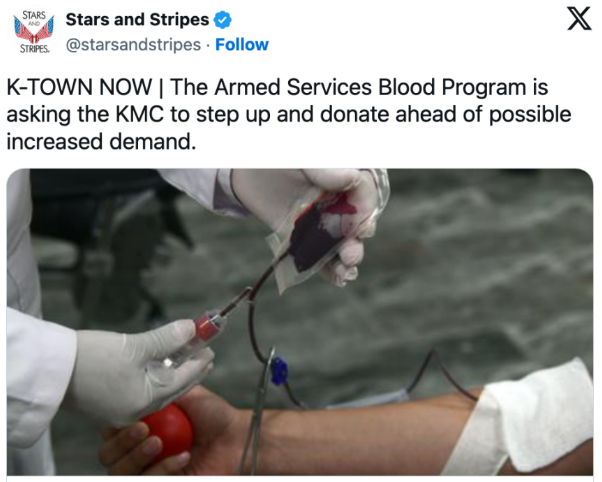This screenshot has width=602, height=482.
Task: Click the K-TOWN NOW tweet text
Action: (x=289, y=114)
